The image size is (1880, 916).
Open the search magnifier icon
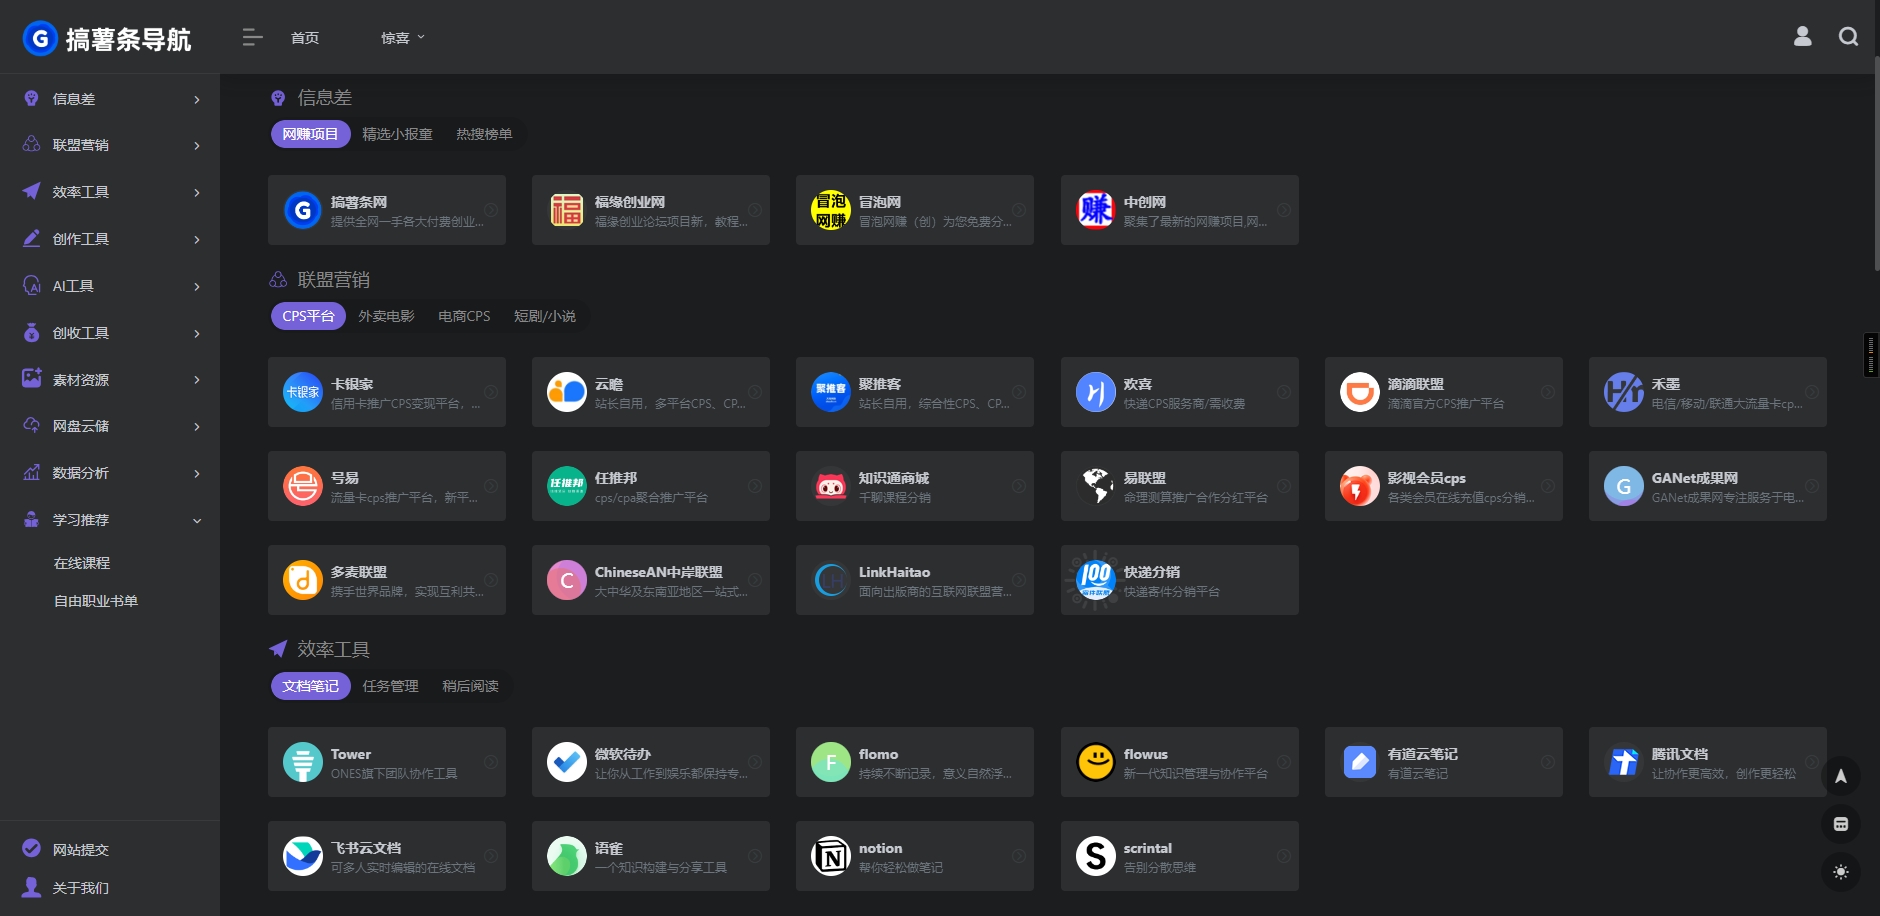tap(1848, 37)
